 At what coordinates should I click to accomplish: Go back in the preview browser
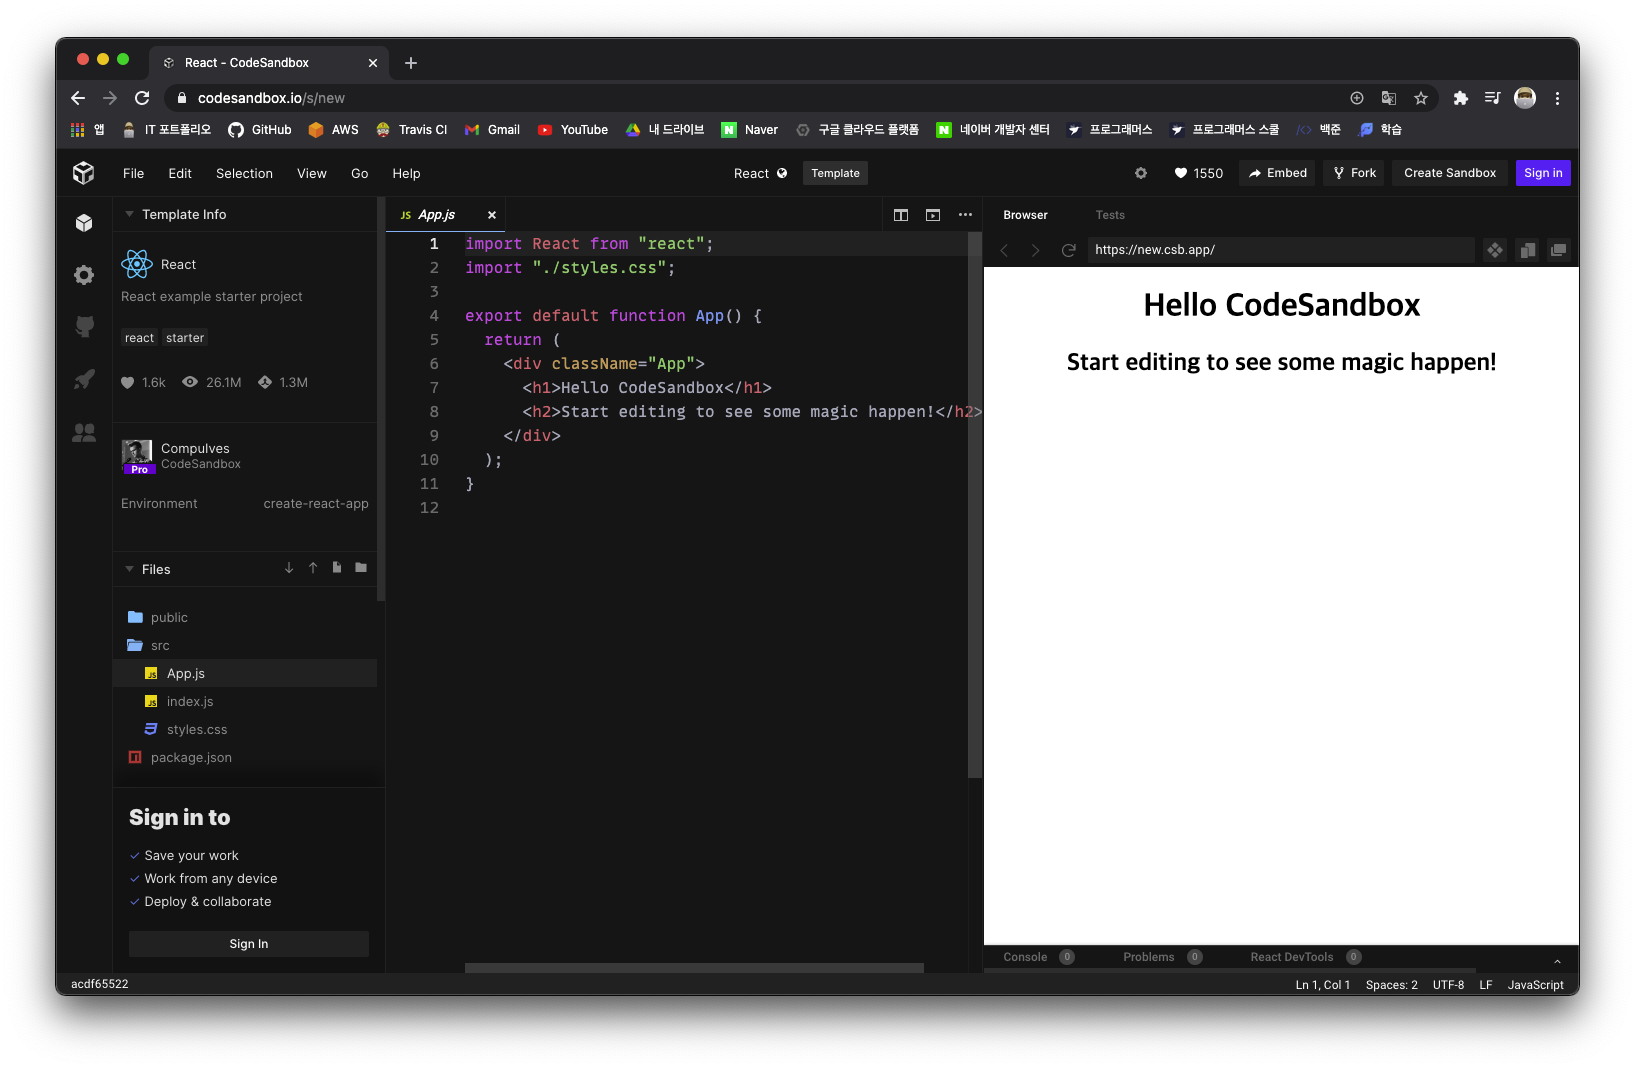coord(1005,250)
